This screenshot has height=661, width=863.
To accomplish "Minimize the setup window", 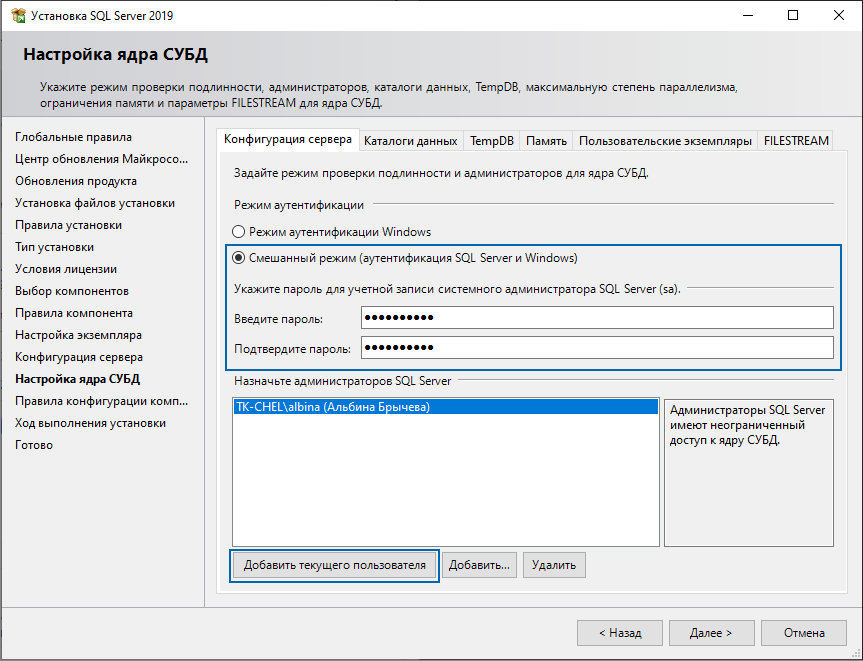I will (747, 15).
